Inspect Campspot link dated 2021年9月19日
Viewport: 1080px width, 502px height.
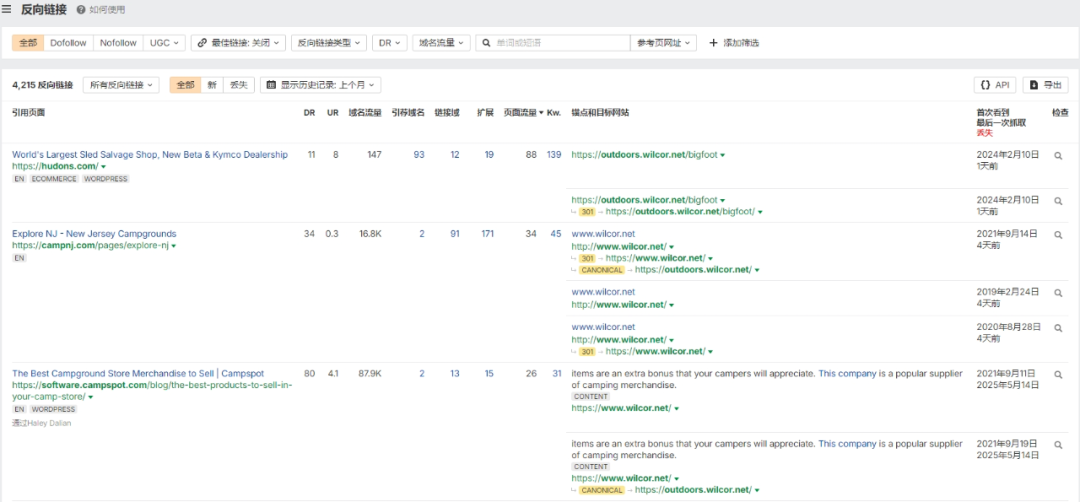pyautogui.click(x=1059, y=445)
